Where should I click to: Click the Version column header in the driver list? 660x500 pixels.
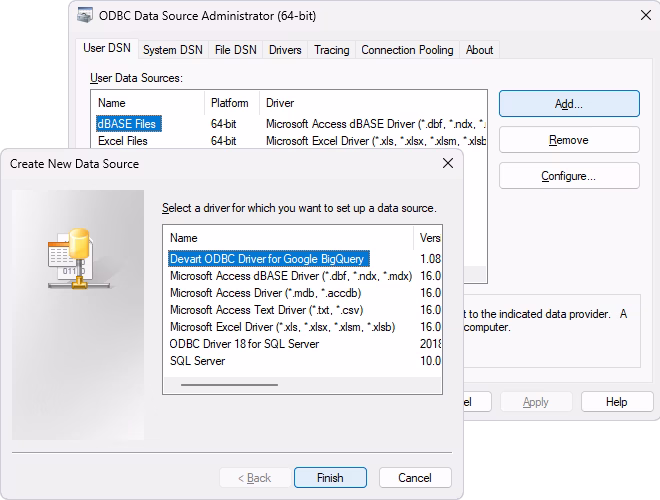click(x=428, y=238)
